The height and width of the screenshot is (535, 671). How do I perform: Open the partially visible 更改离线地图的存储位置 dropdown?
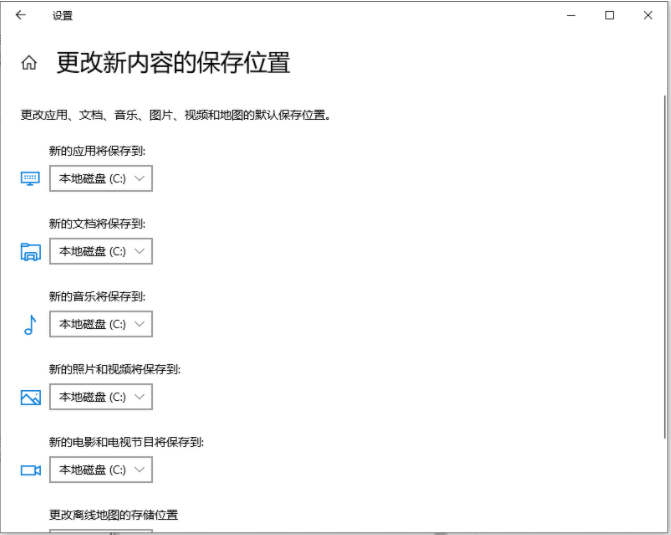pyautogui.click(x=101, y=531)
